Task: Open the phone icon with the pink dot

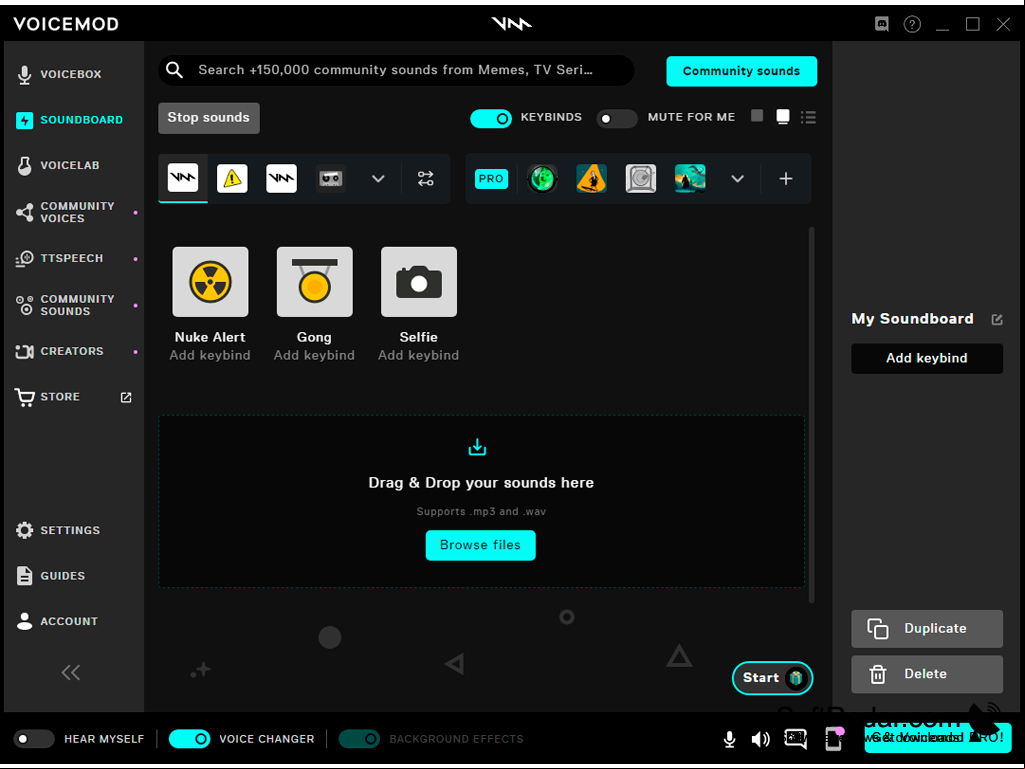Action: (x=834, y=739)
